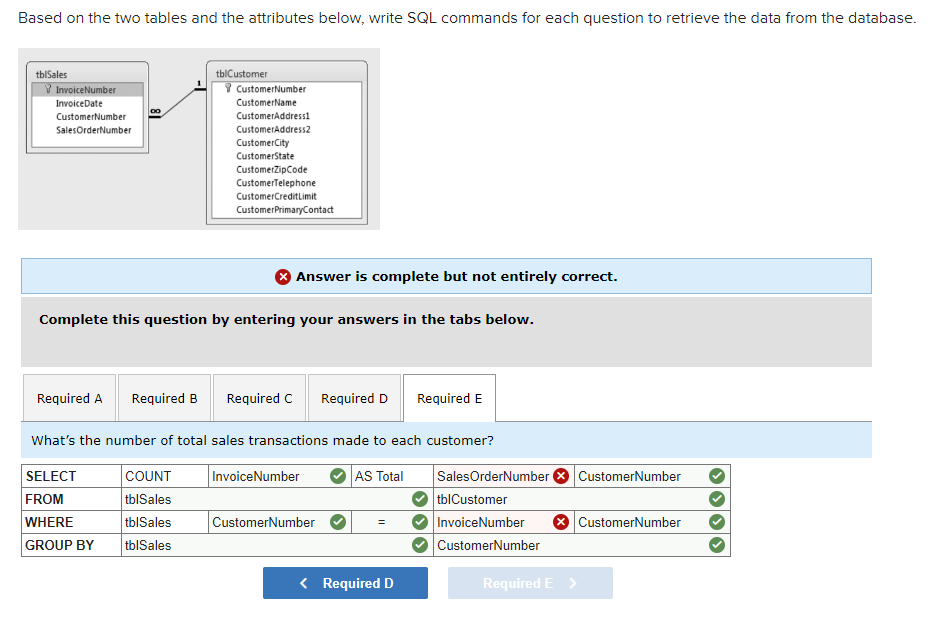The height and width of the screenshot is (625, 930).
Task: Go back with the Required D button
Action: (345, 583)
